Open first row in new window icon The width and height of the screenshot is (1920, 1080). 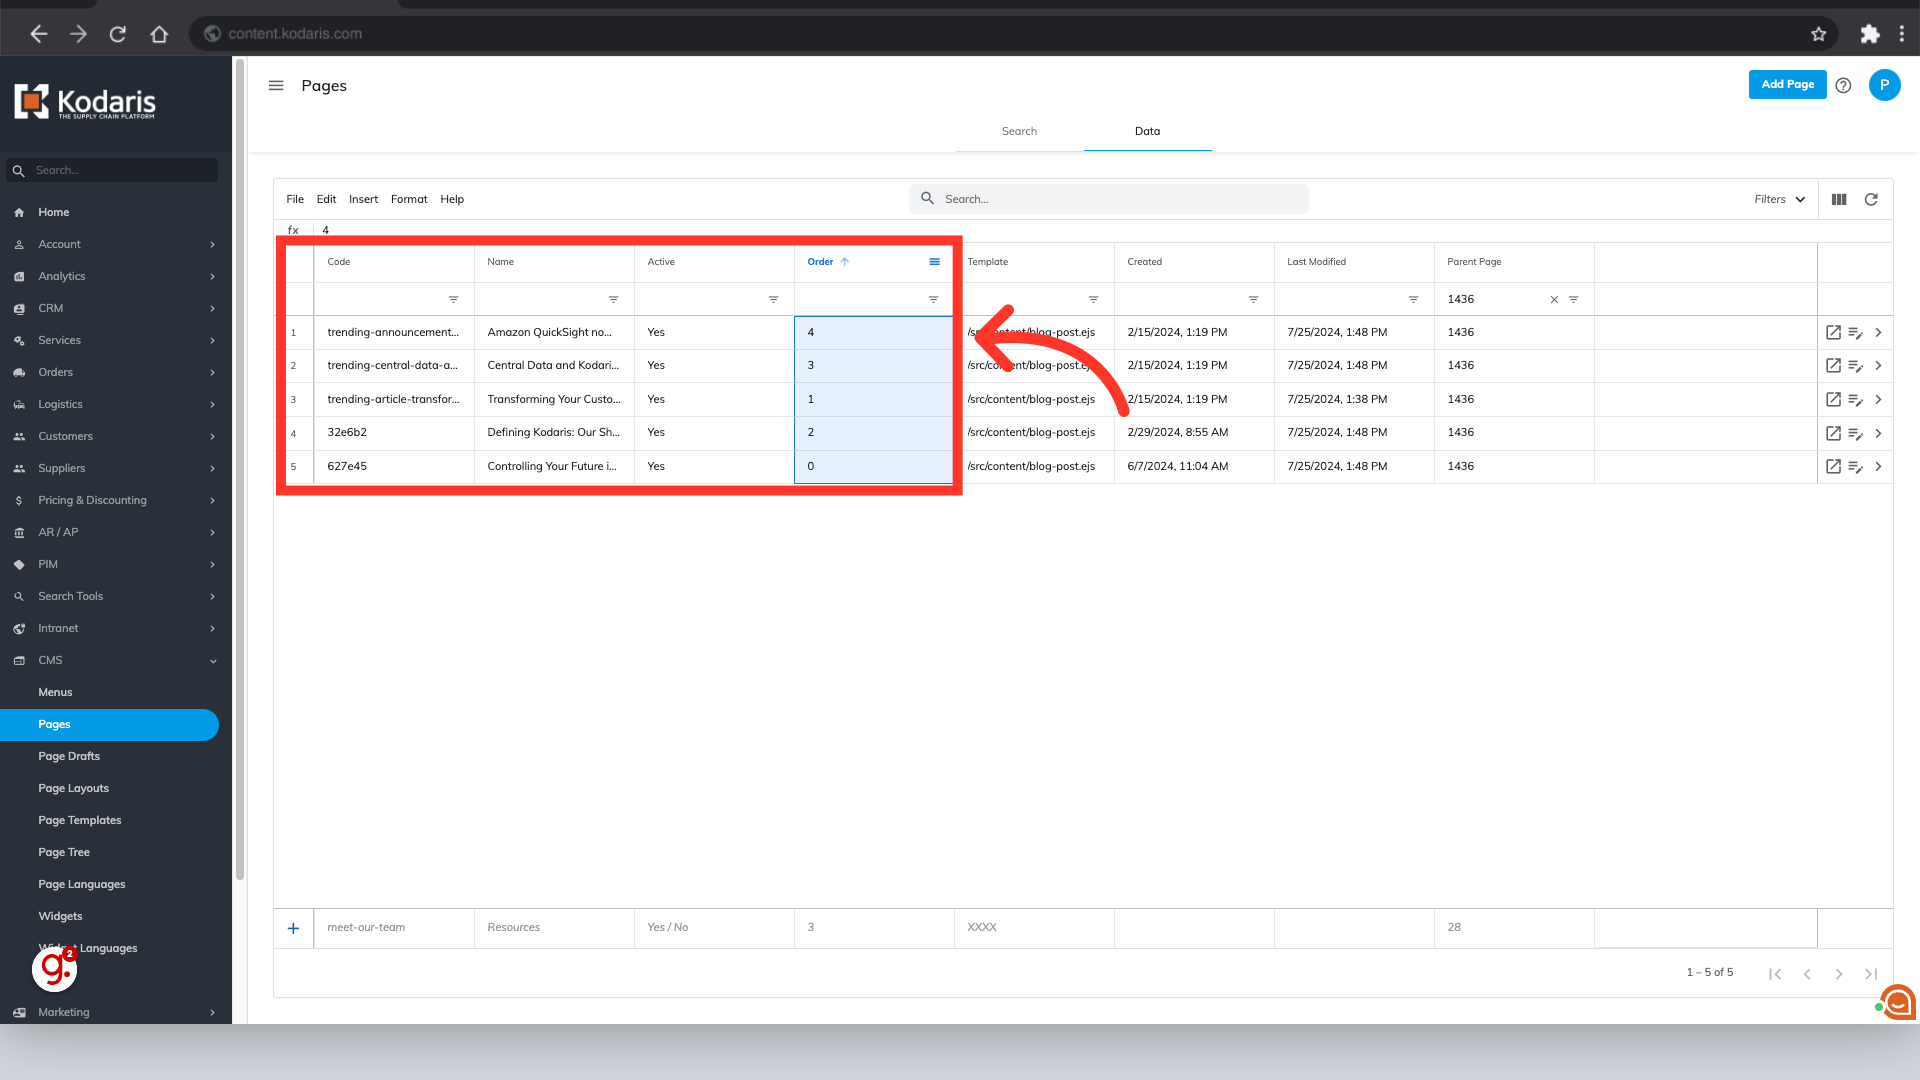click(x=1832, y=333)
